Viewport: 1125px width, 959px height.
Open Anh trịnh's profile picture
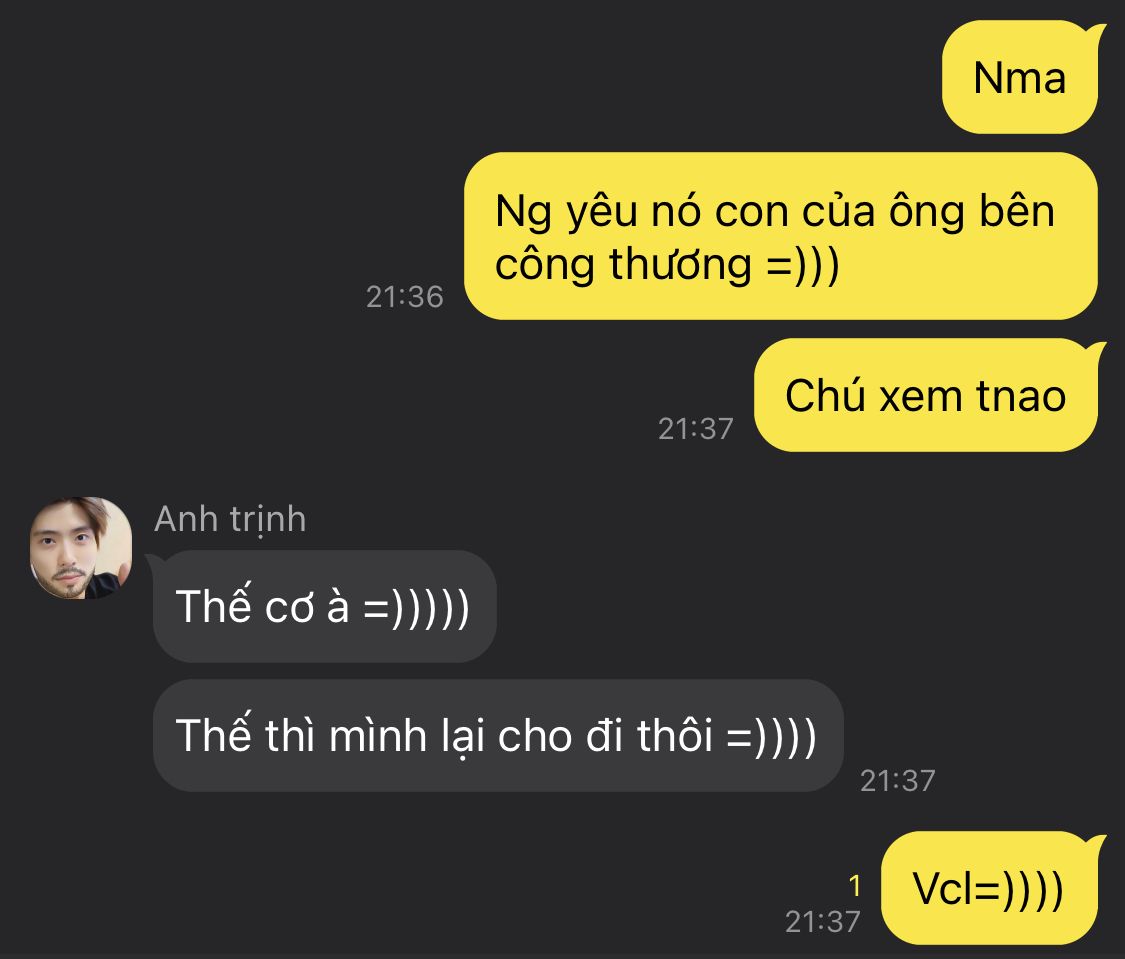81,547
